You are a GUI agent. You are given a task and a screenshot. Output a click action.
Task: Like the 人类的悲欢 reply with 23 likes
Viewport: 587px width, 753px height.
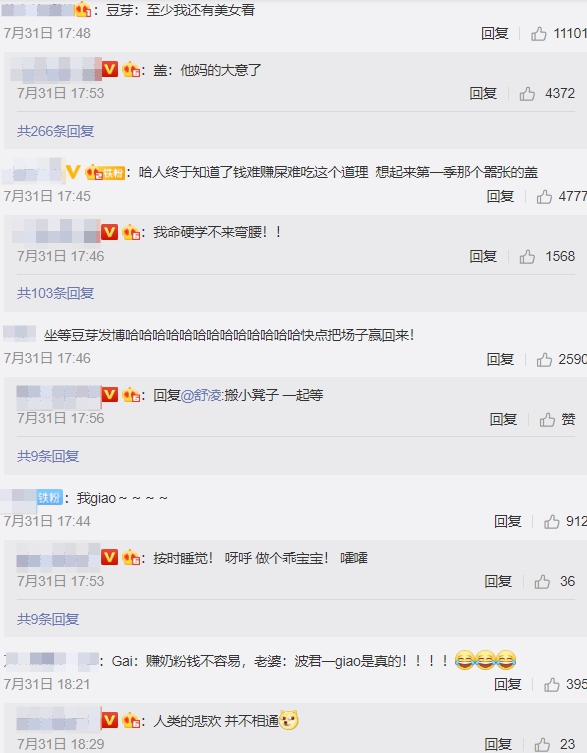(x=542, y=744)
